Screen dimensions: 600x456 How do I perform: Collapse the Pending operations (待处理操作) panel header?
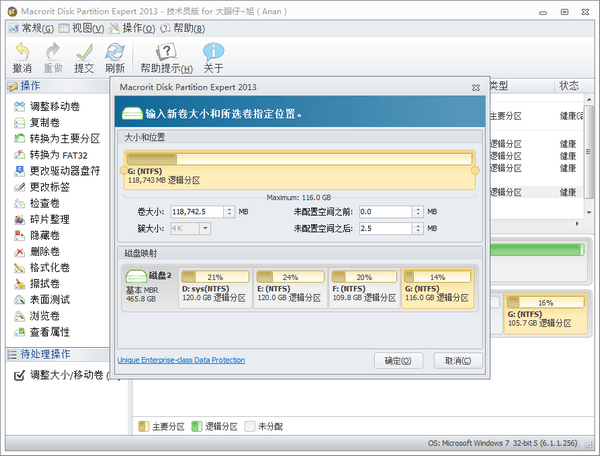[x=58, y=354]
